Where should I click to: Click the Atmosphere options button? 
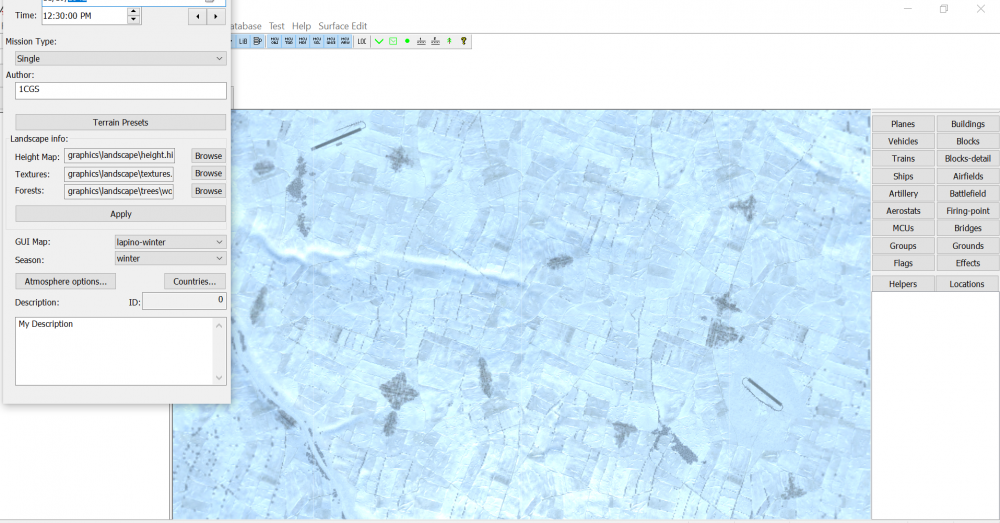[x=66, y=281]
